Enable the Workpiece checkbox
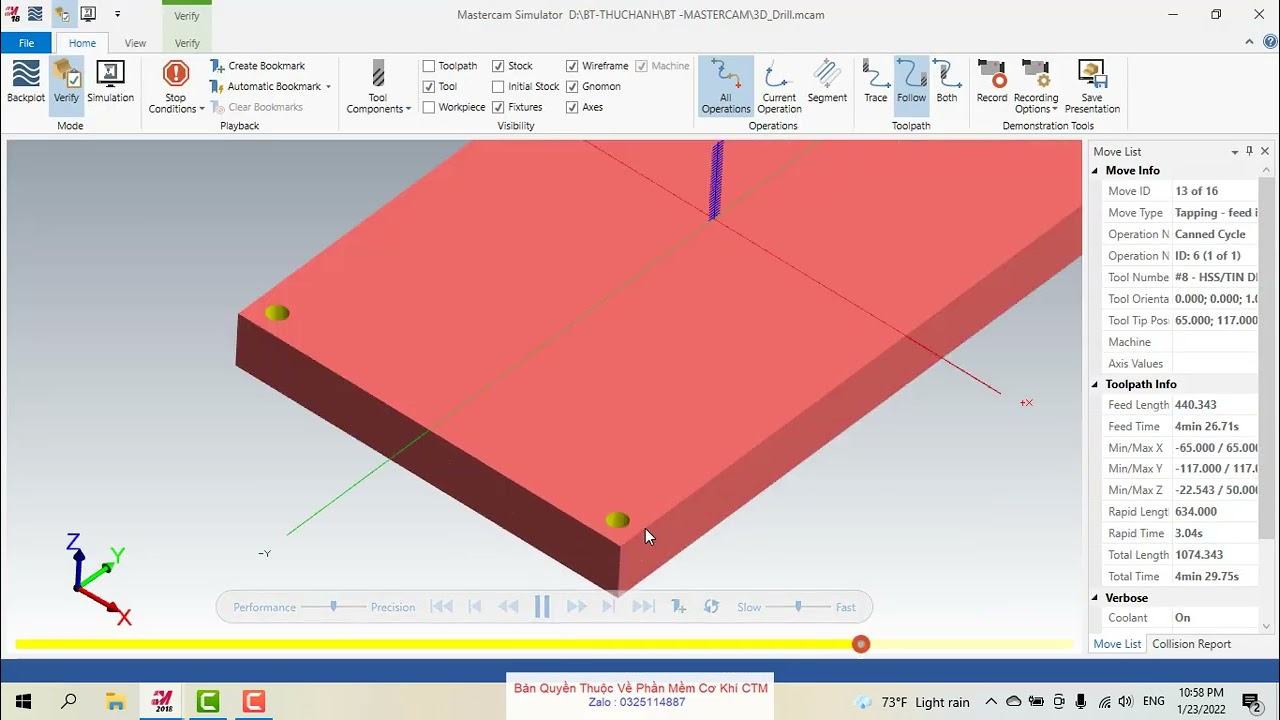The width and height of the screenshot is (1280, 720). click(429, 107)
